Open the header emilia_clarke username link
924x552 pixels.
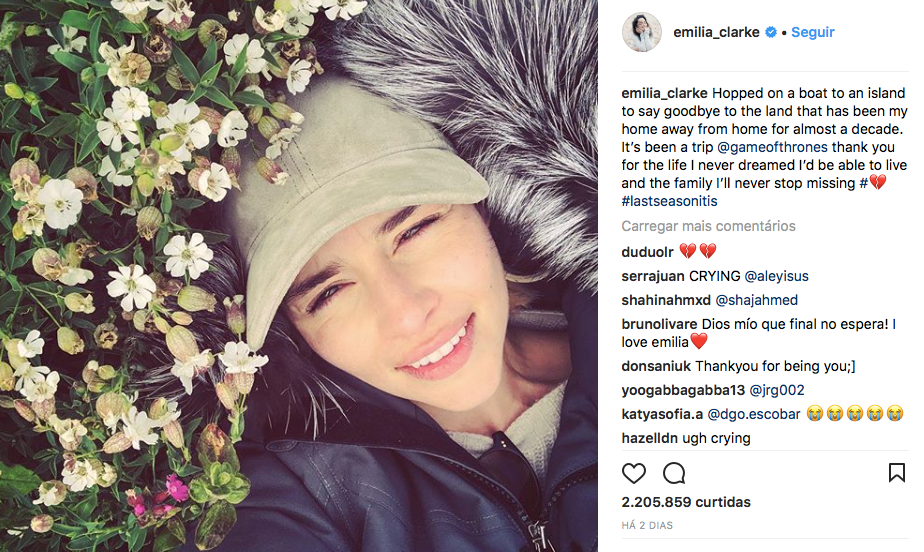click(x=716, y=32)
